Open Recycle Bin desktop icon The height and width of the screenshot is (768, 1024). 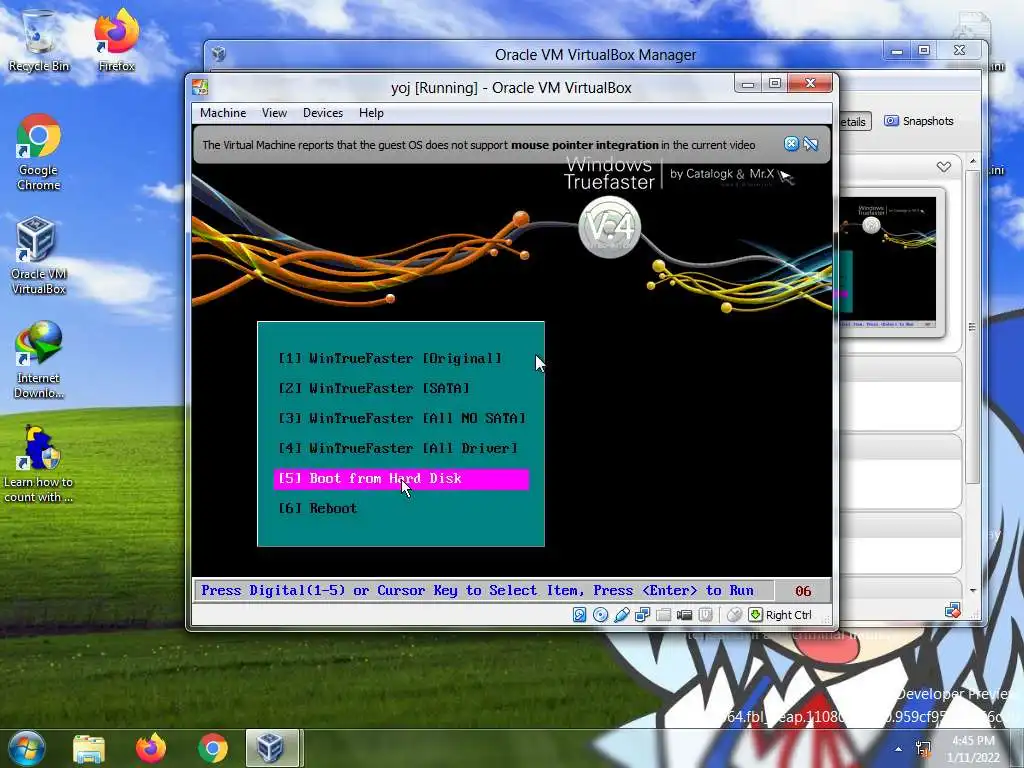(x=39, y=40)
